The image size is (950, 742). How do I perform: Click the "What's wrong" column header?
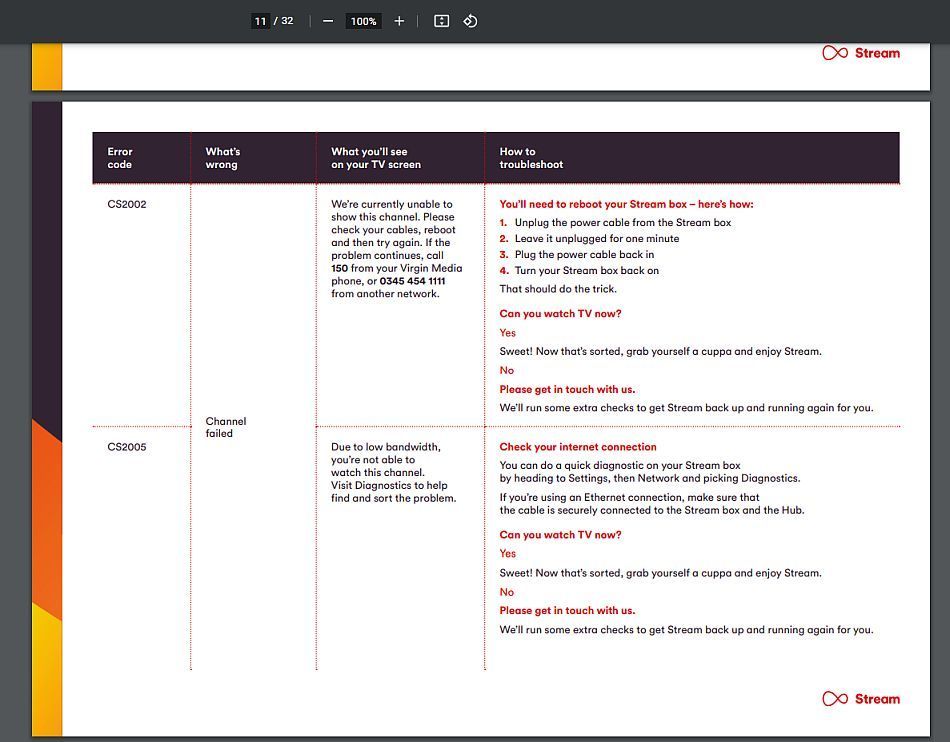point(222,158)
